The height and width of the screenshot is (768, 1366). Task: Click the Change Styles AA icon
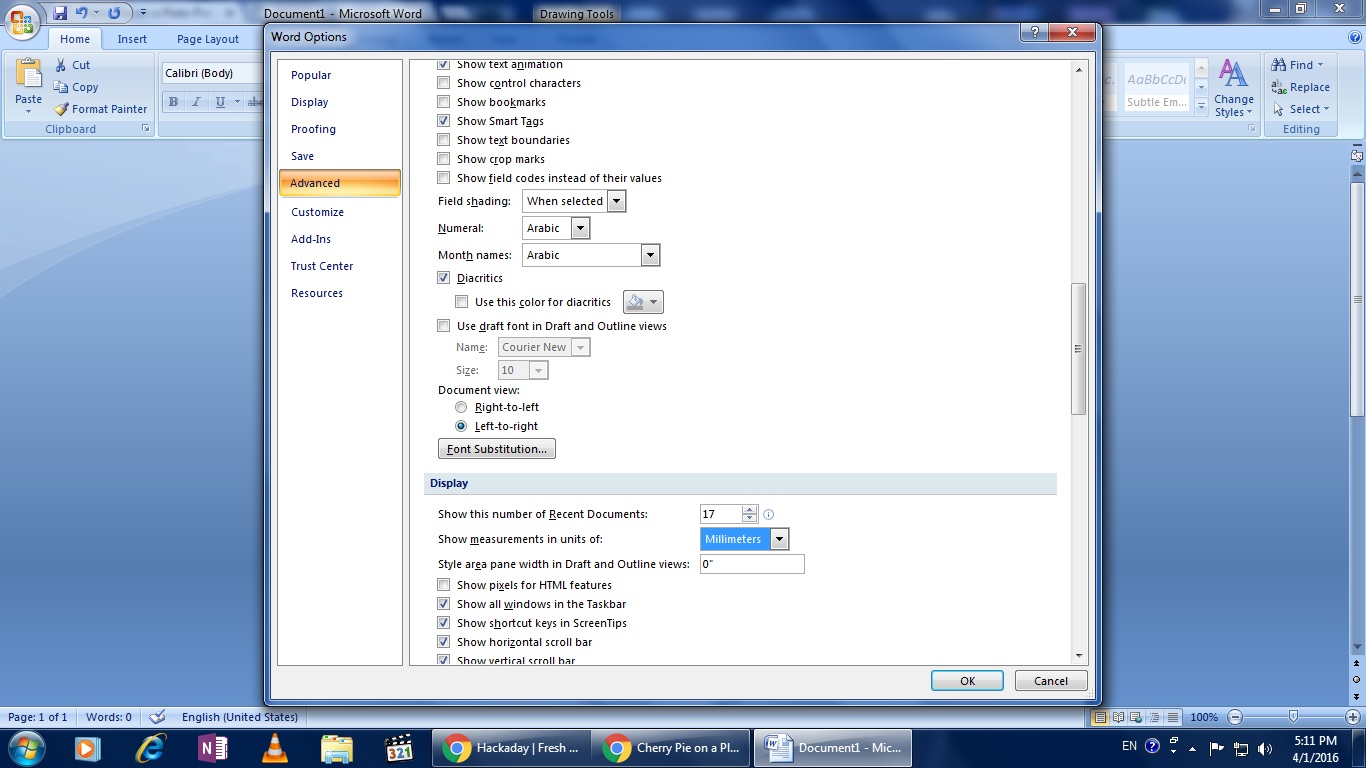1234,73
